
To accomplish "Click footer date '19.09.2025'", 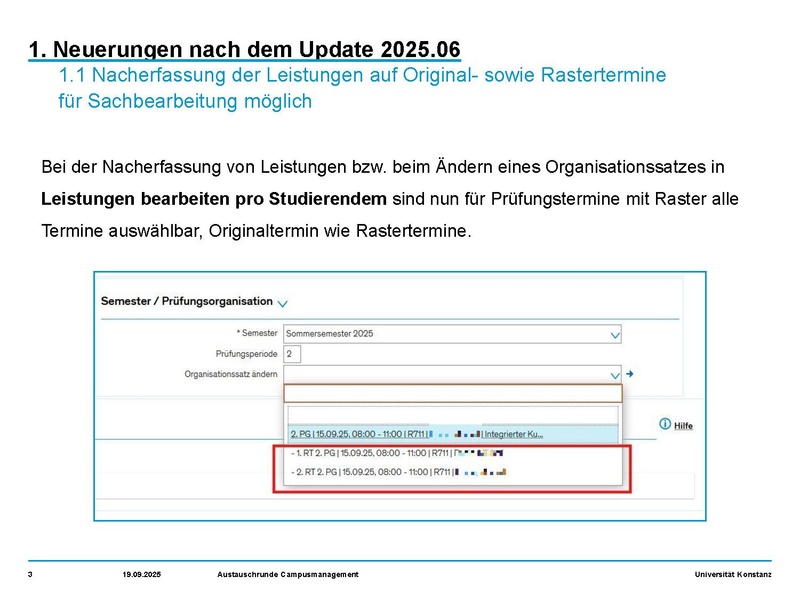I will tap(141, 574).
